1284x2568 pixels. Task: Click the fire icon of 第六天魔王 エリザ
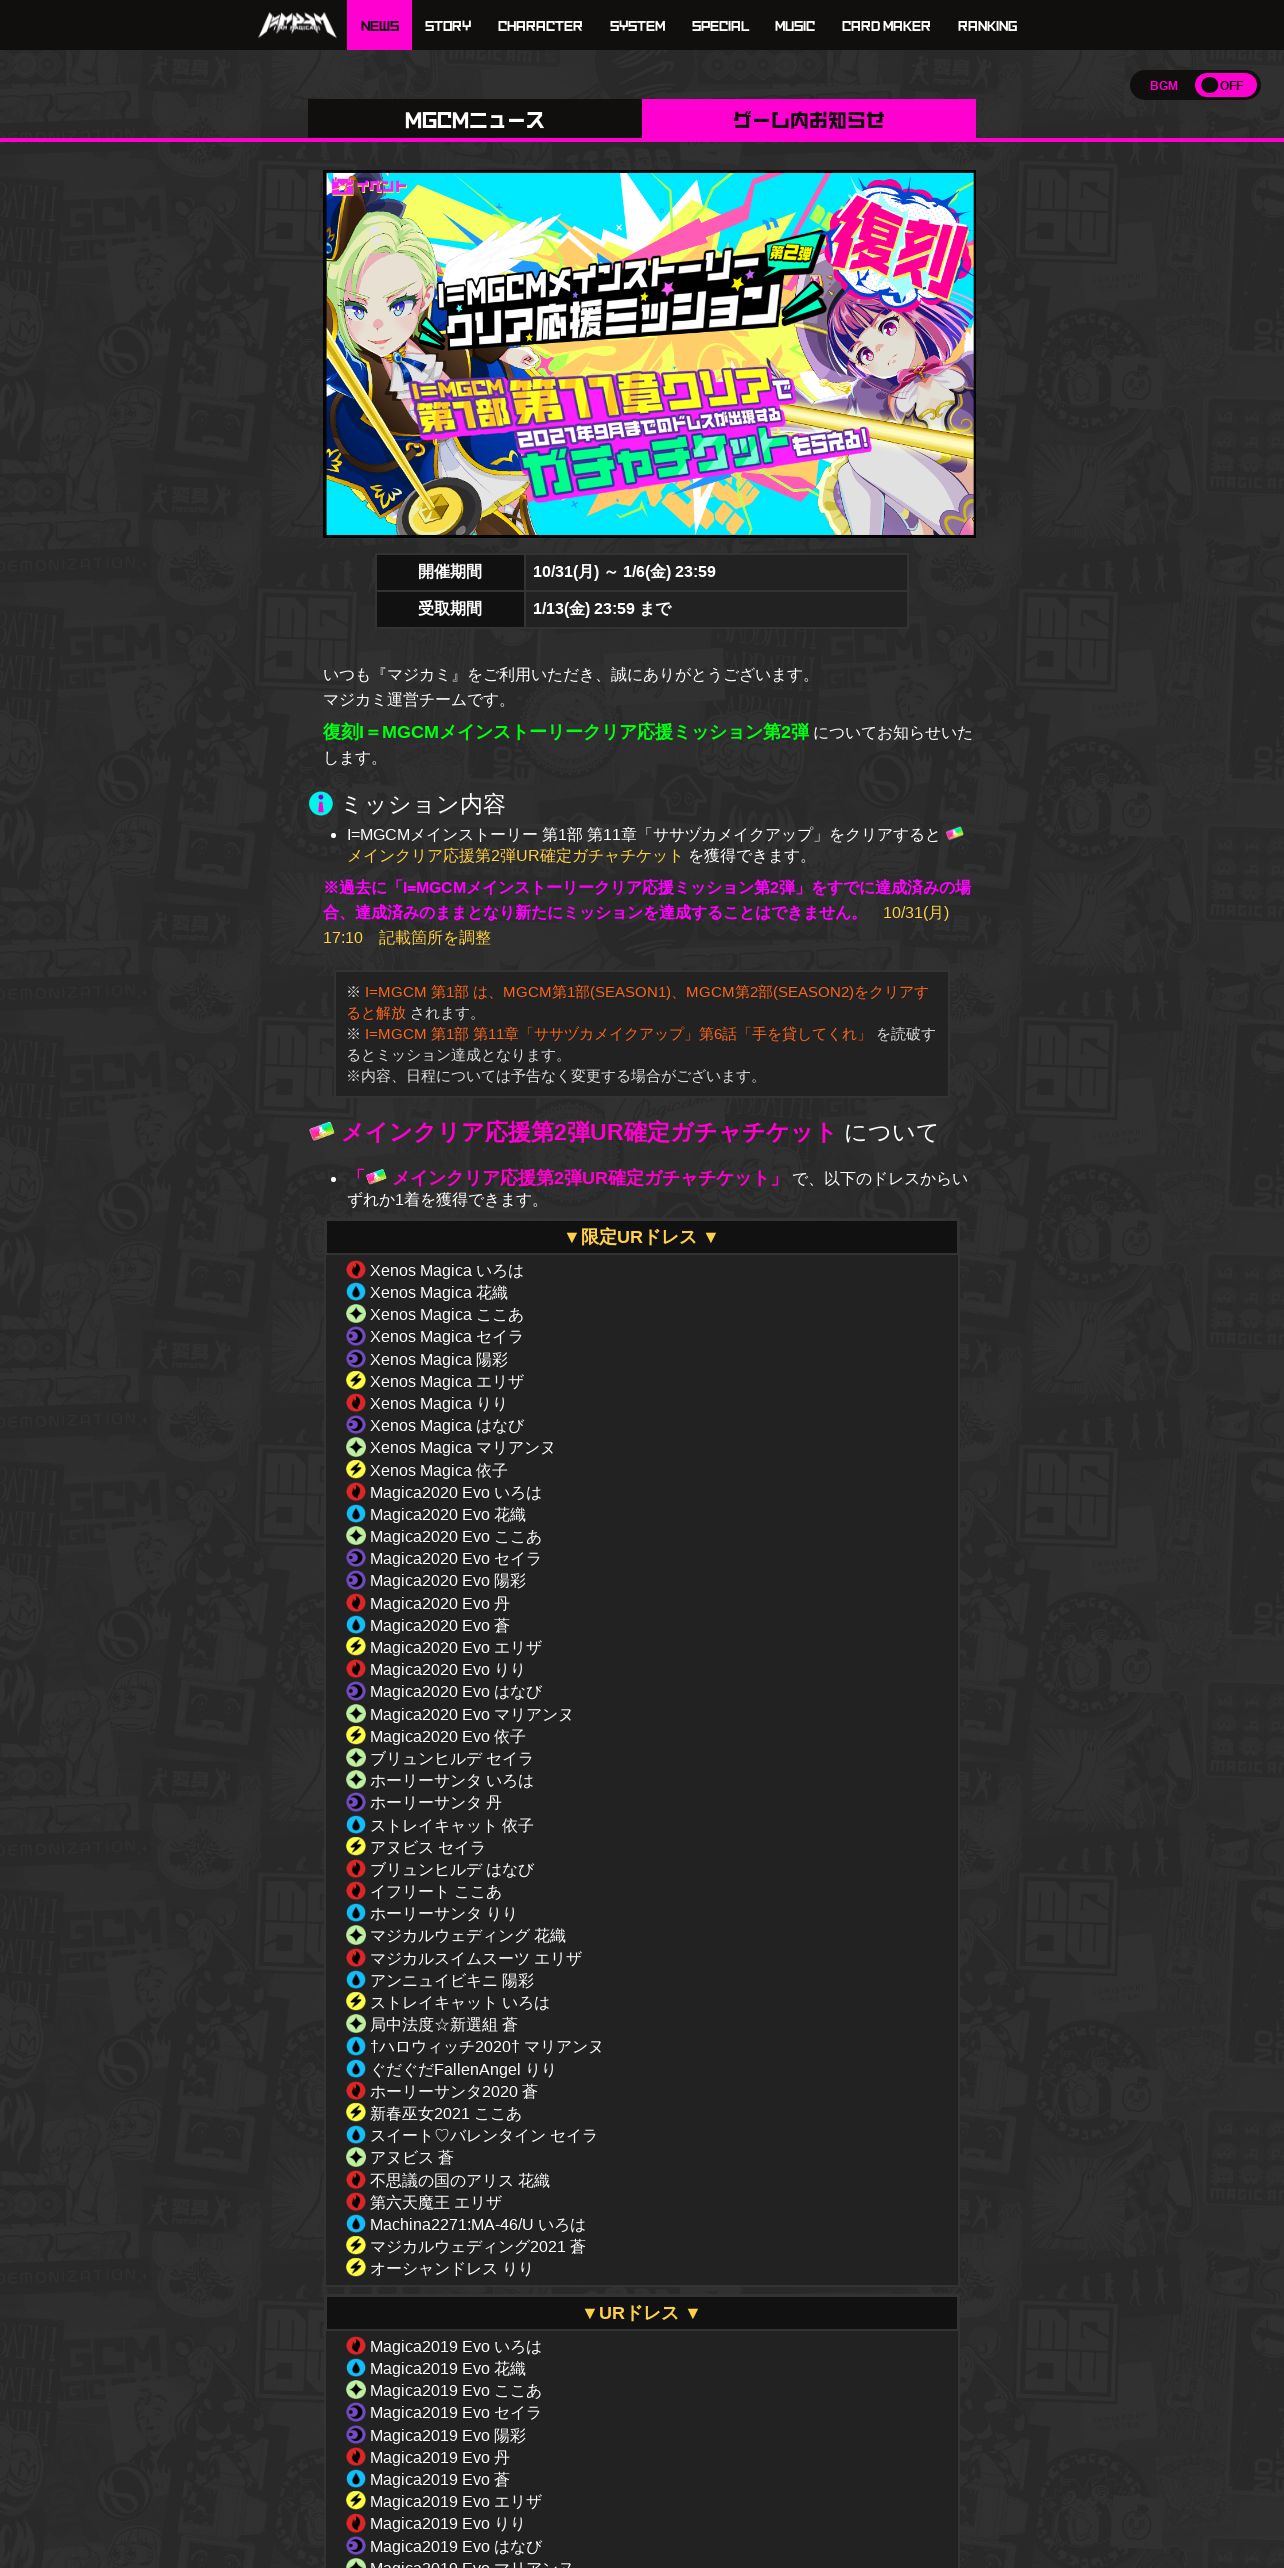pyautogui.click(x=355, y=2201)
